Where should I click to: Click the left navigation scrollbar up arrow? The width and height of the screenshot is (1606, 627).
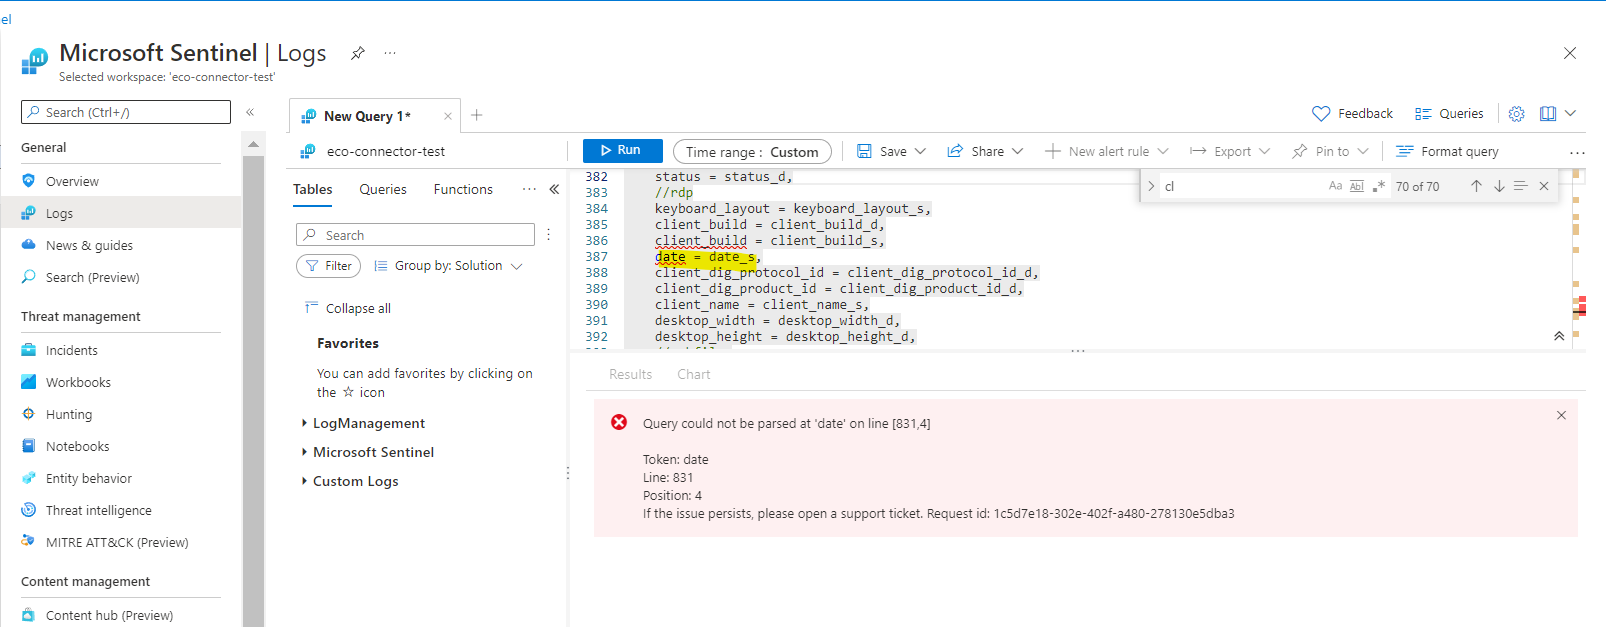(x=253, y=145)
